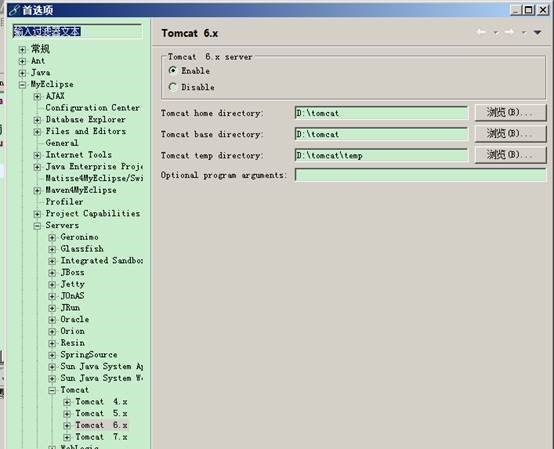Select Configuration Center in the tree
The image size is (554, 449).
click(x=93, y=108)
